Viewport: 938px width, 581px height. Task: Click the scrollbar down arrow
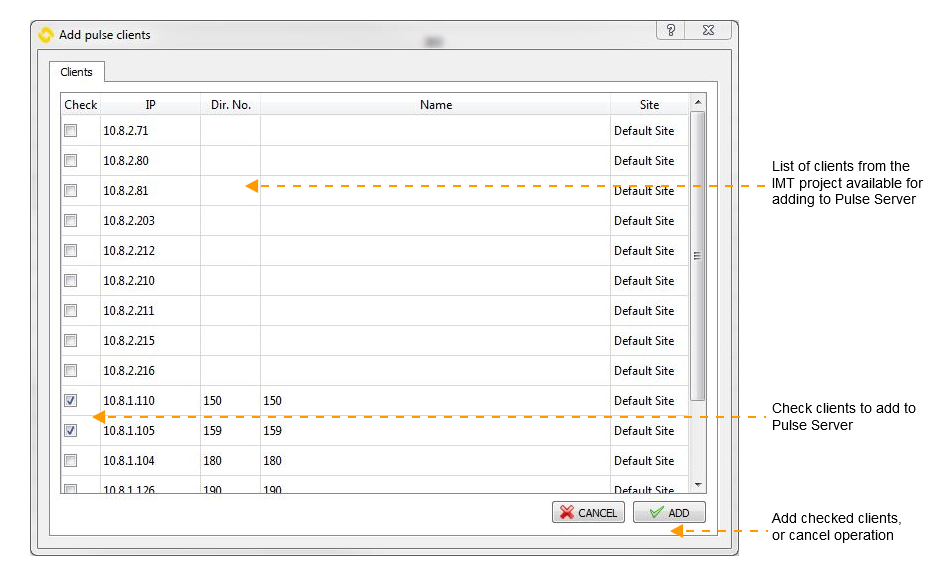coord(698,485)
